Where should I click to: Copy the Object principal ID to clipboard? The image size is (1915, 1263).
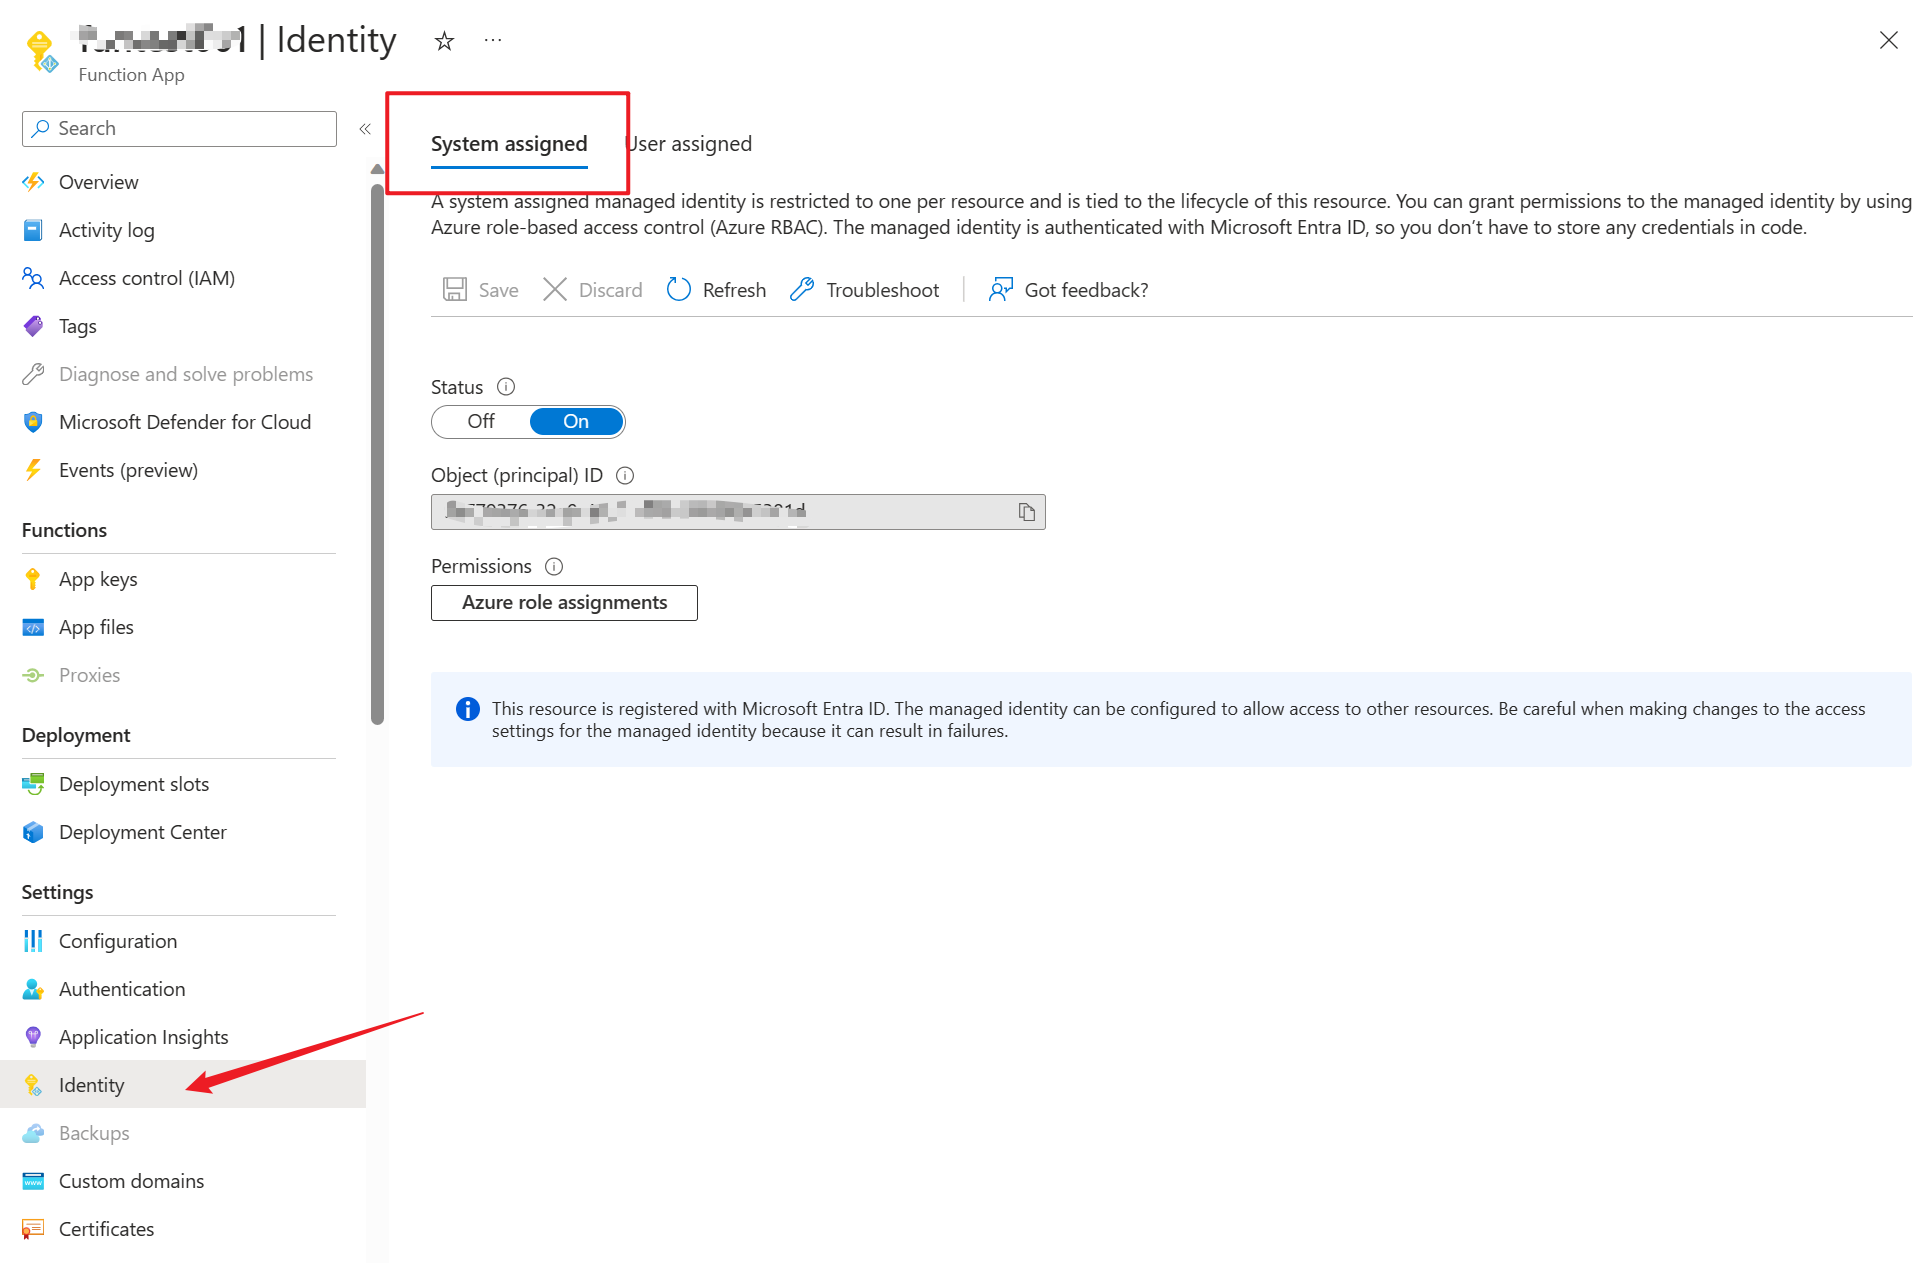pos(1026,512)
